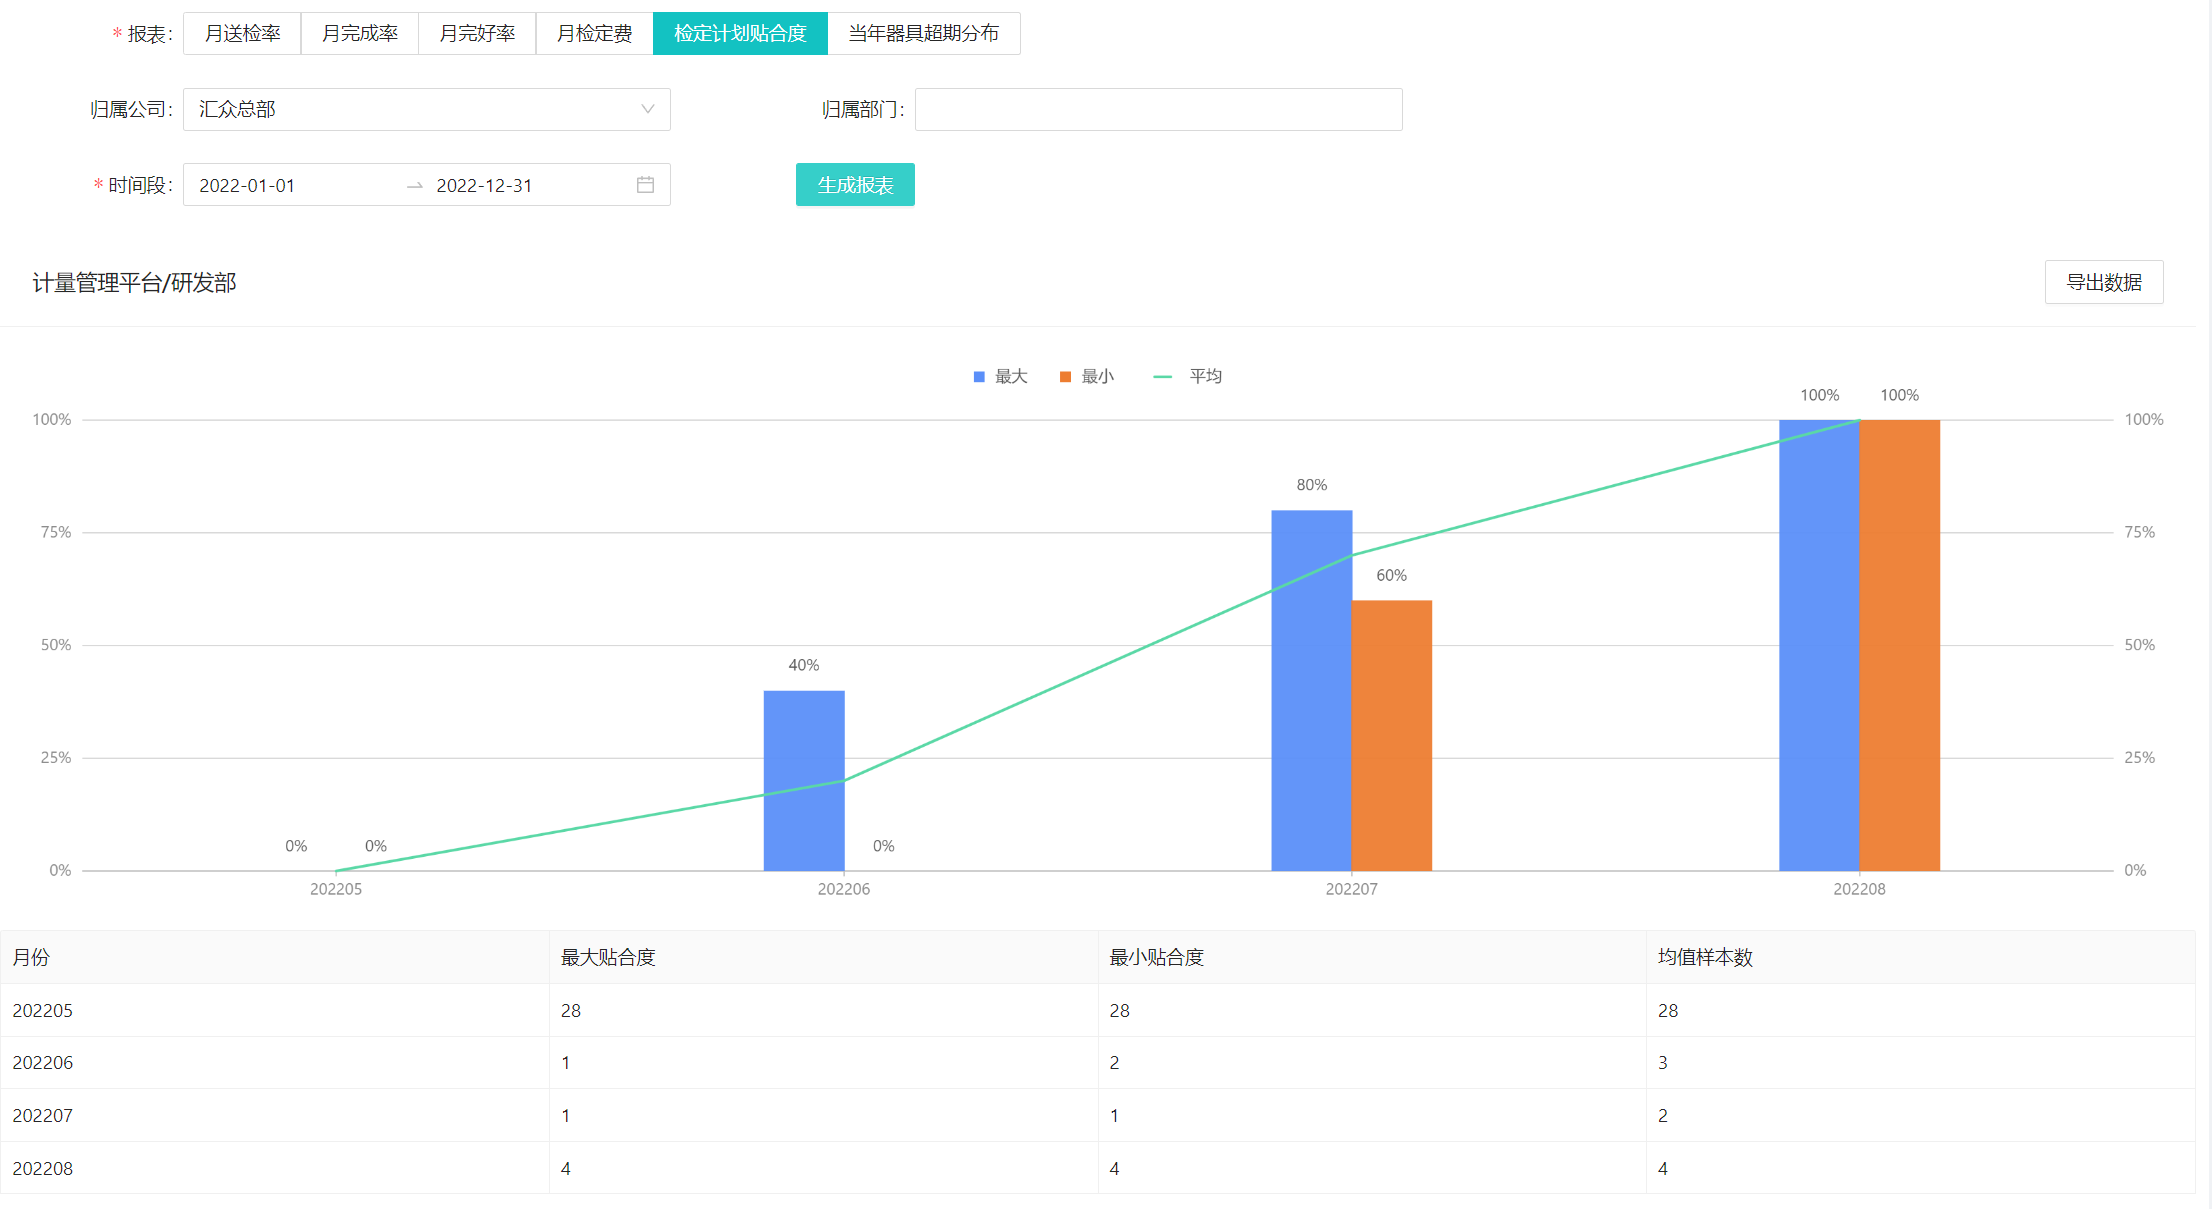Click the 归属部门 input field

tap(1158, 109)
